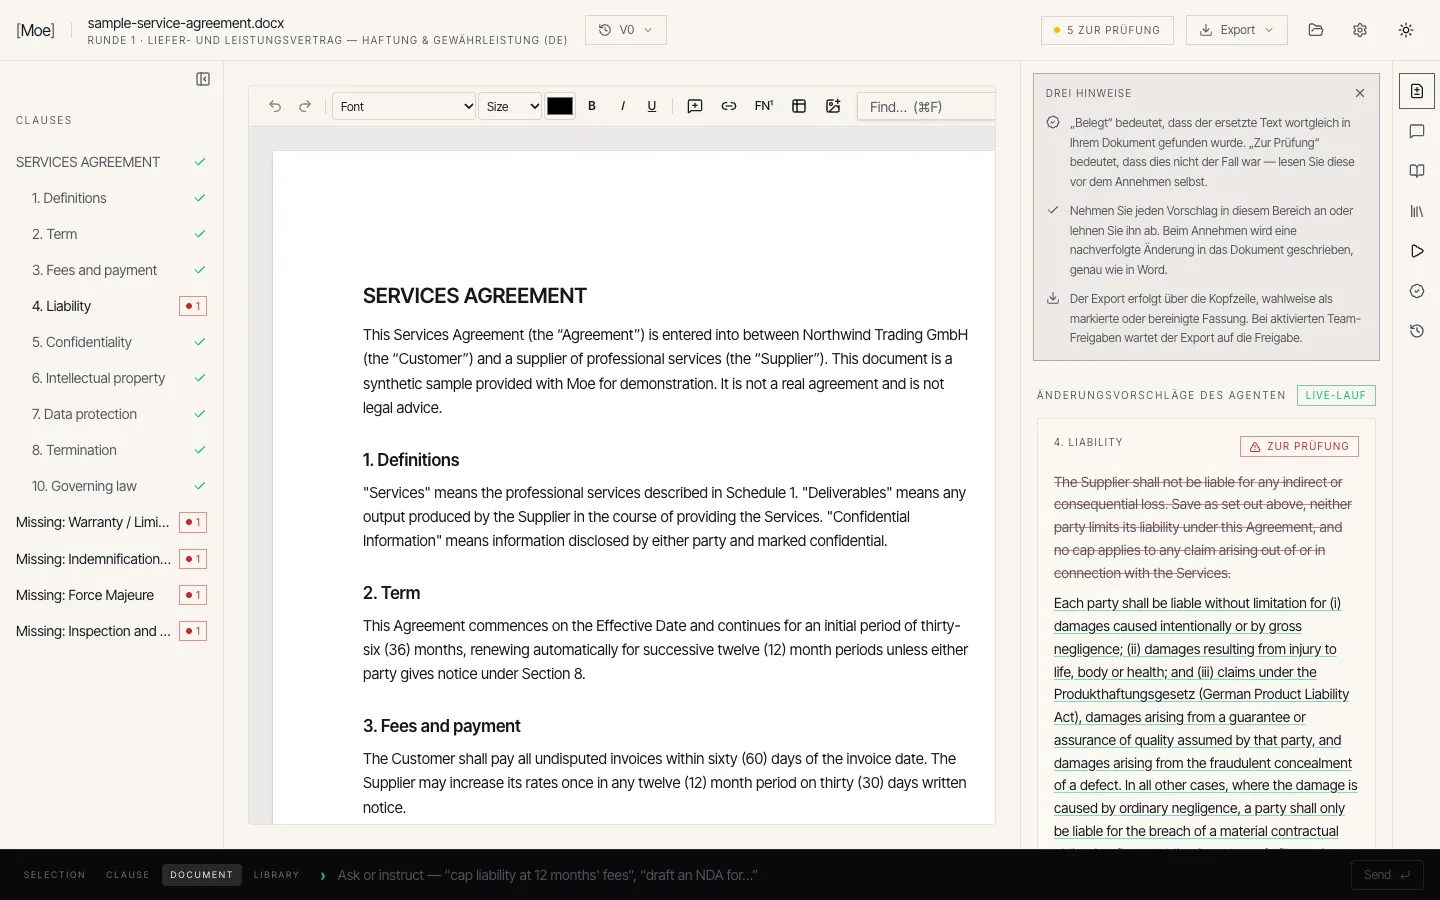This screenshot has width=1440, height=900.
Task: Insert a hyperlink via toolbar link icon
Action: pyautogui.click(x=729, y=106)
